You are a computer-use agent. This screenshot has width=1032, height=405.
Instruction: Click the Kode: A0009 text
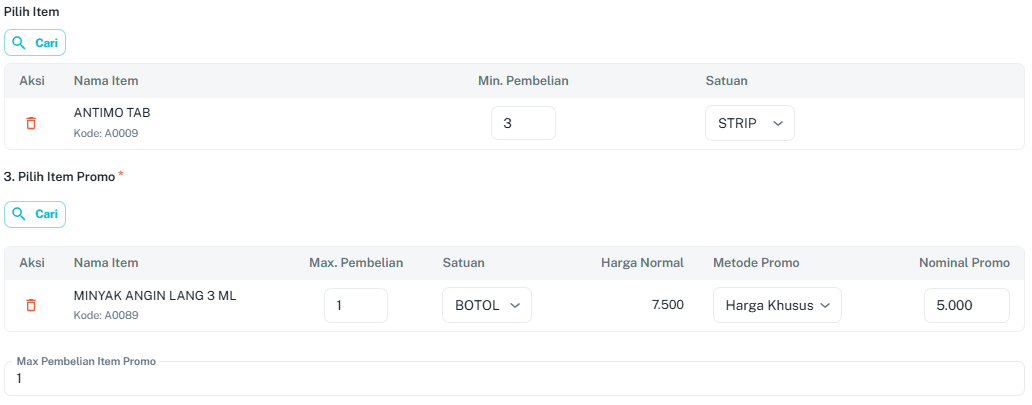pos(106,133)
